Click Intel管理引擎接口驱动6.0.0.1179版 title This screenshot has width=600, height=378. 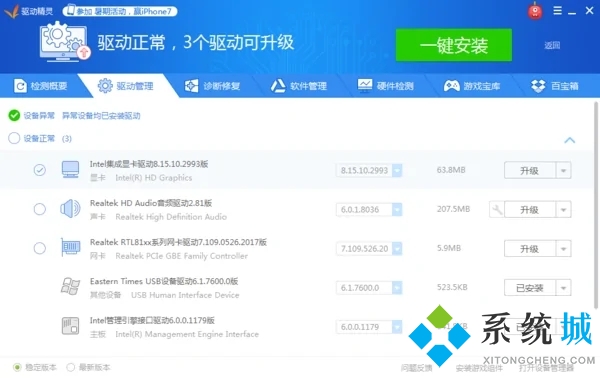152,320
